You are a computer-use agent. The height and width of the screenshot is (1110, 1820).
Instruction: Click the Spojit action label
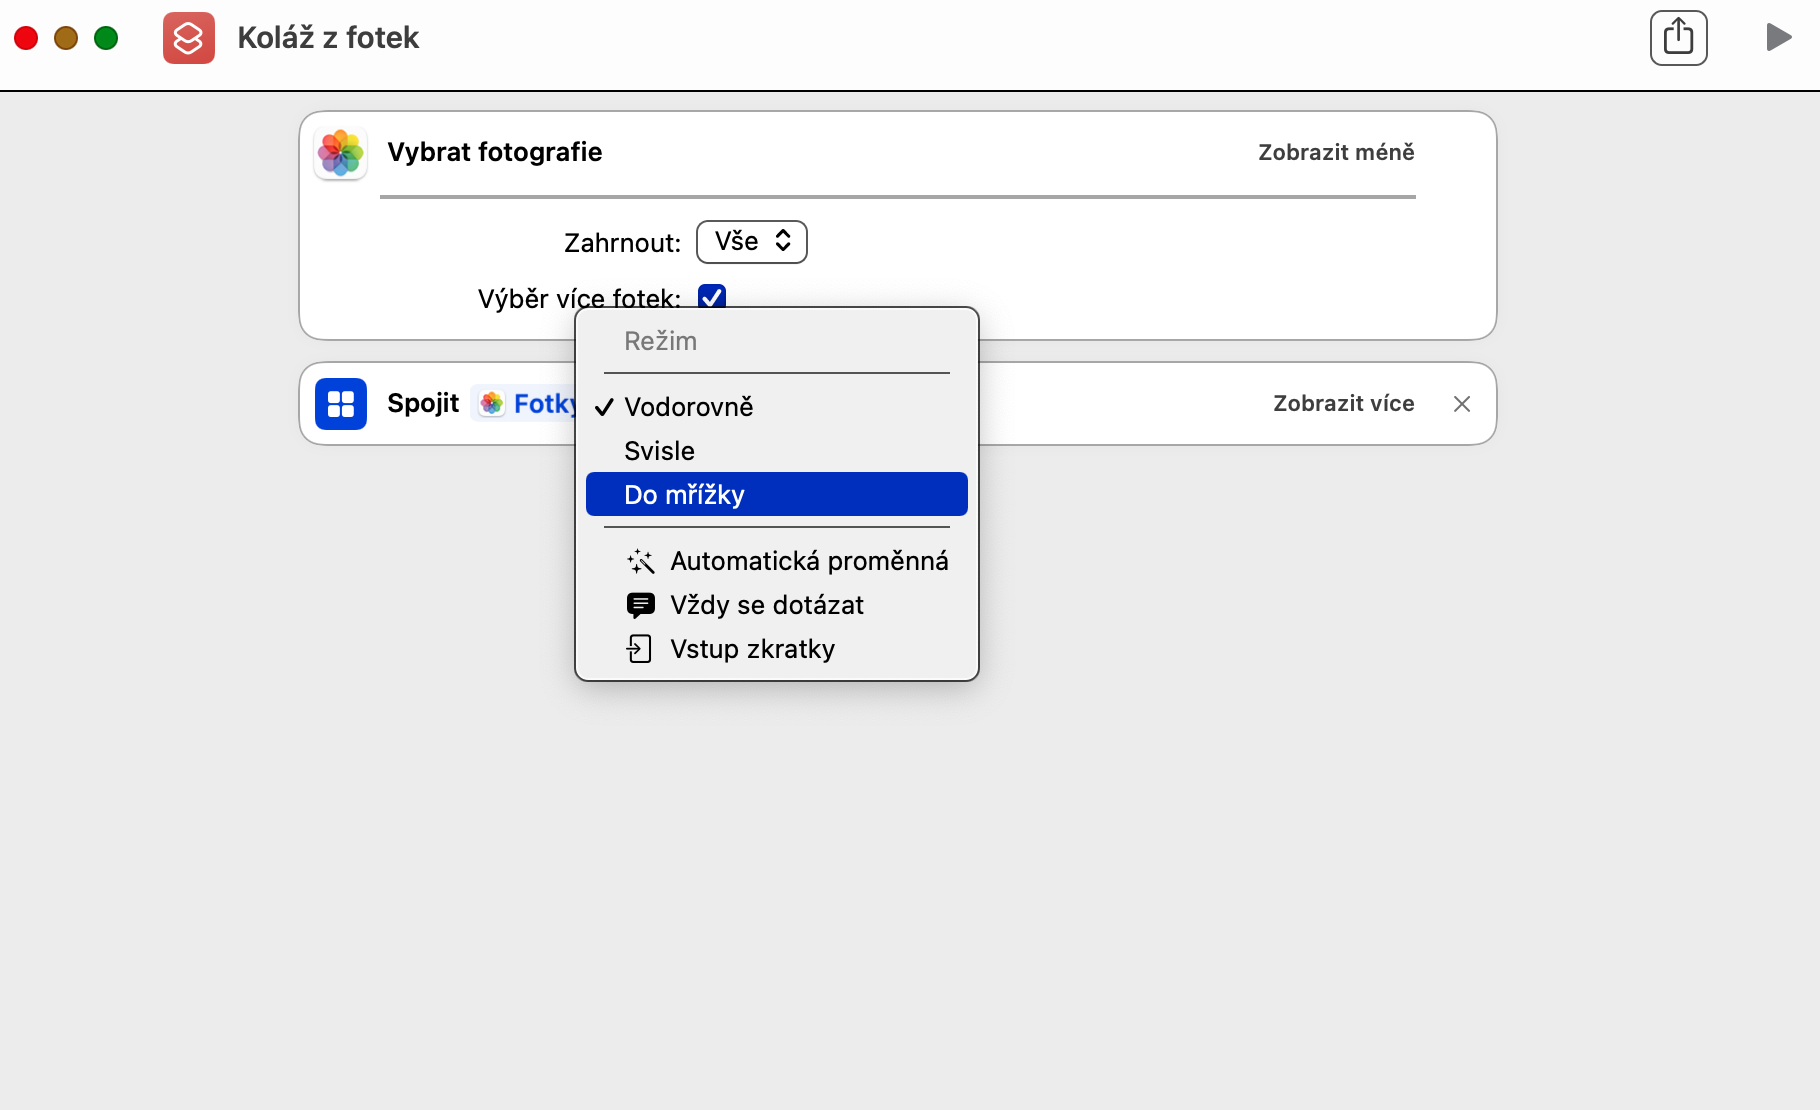pyautogui.click(x=423, y=404)
